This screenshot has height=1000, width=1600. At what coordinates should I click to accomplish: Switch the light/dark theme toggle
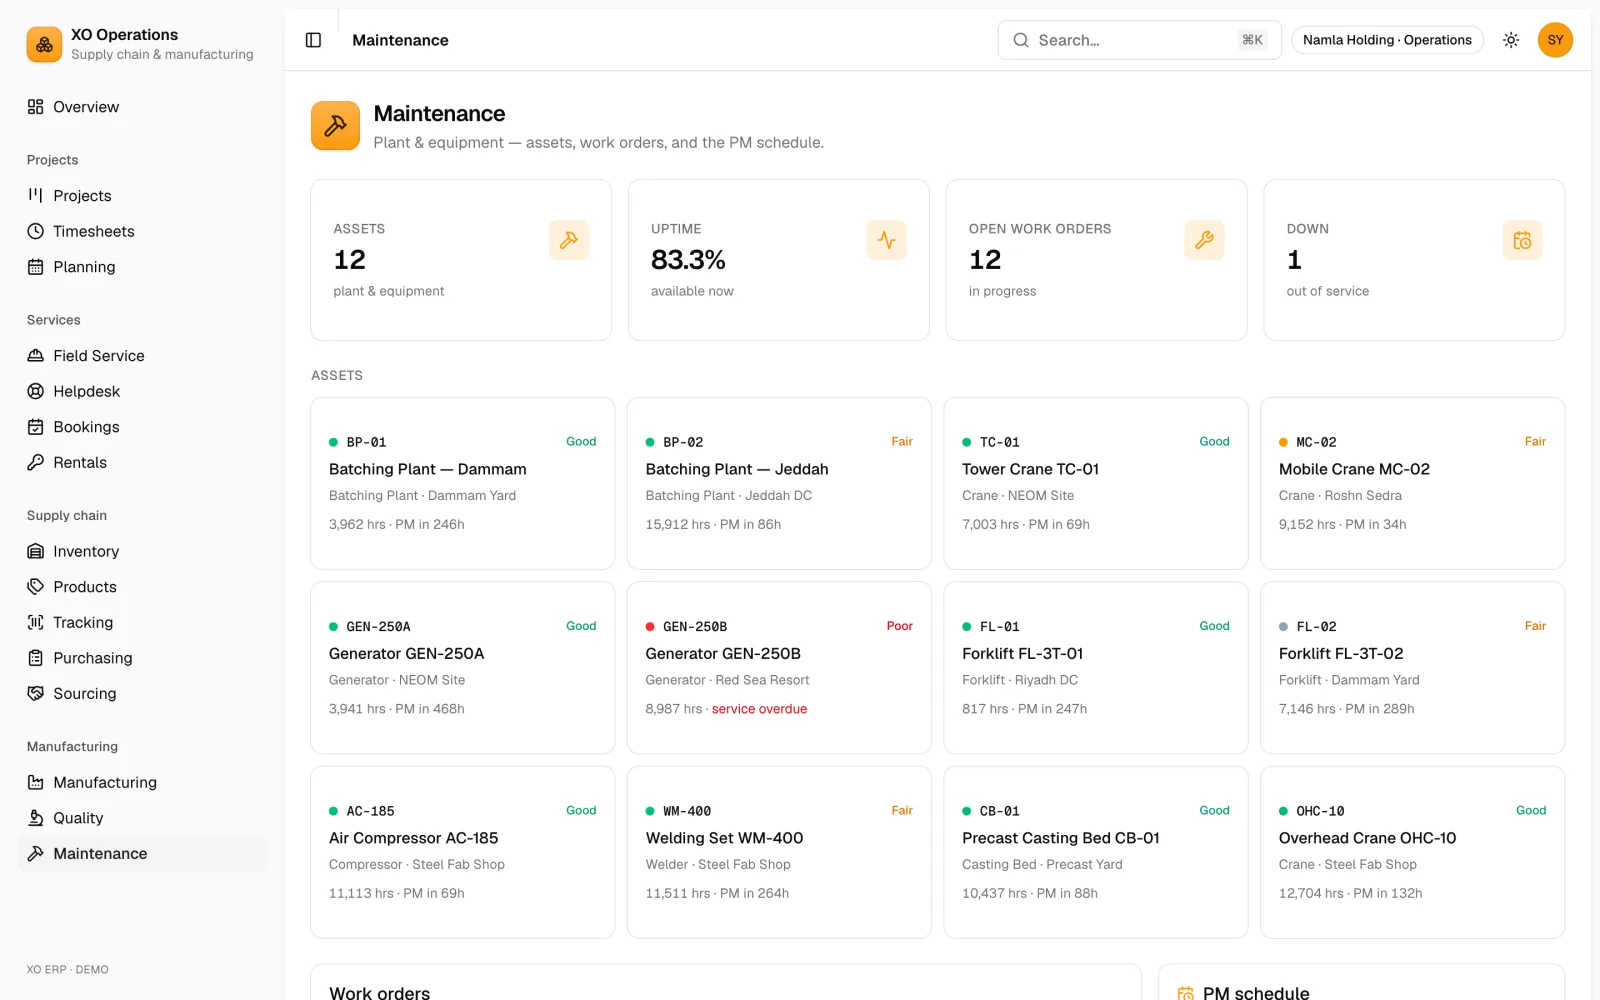(1511, 40)
